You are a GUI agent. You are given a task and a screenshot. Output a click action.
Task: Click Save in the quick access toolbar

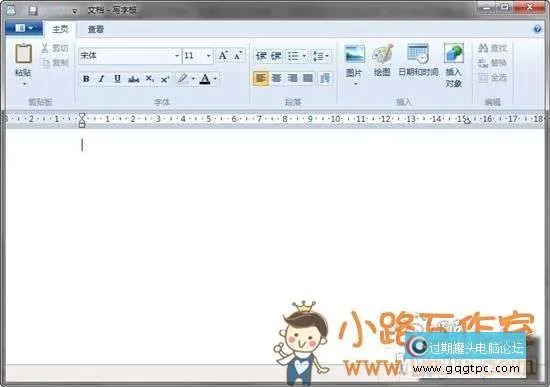(33, 11)
